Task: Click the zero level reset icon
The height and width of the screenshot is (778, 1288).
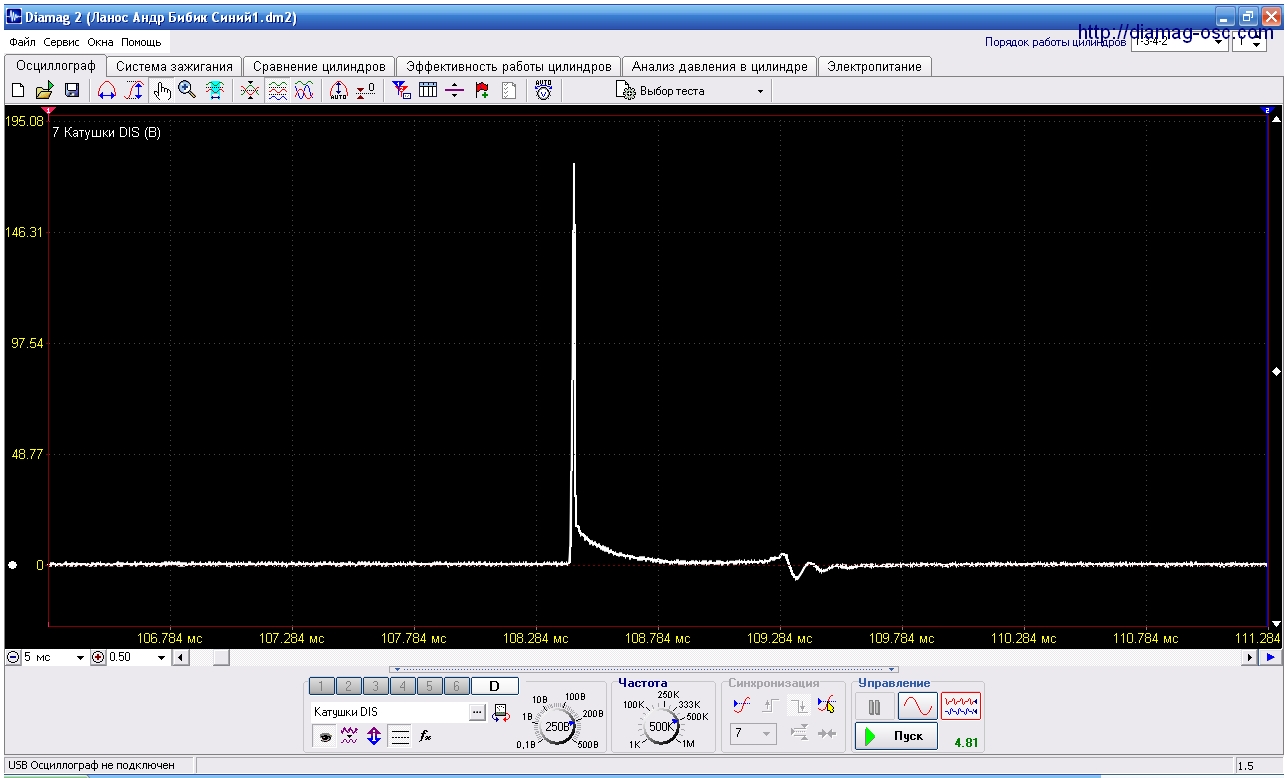Action: click(x=365, y=91)
